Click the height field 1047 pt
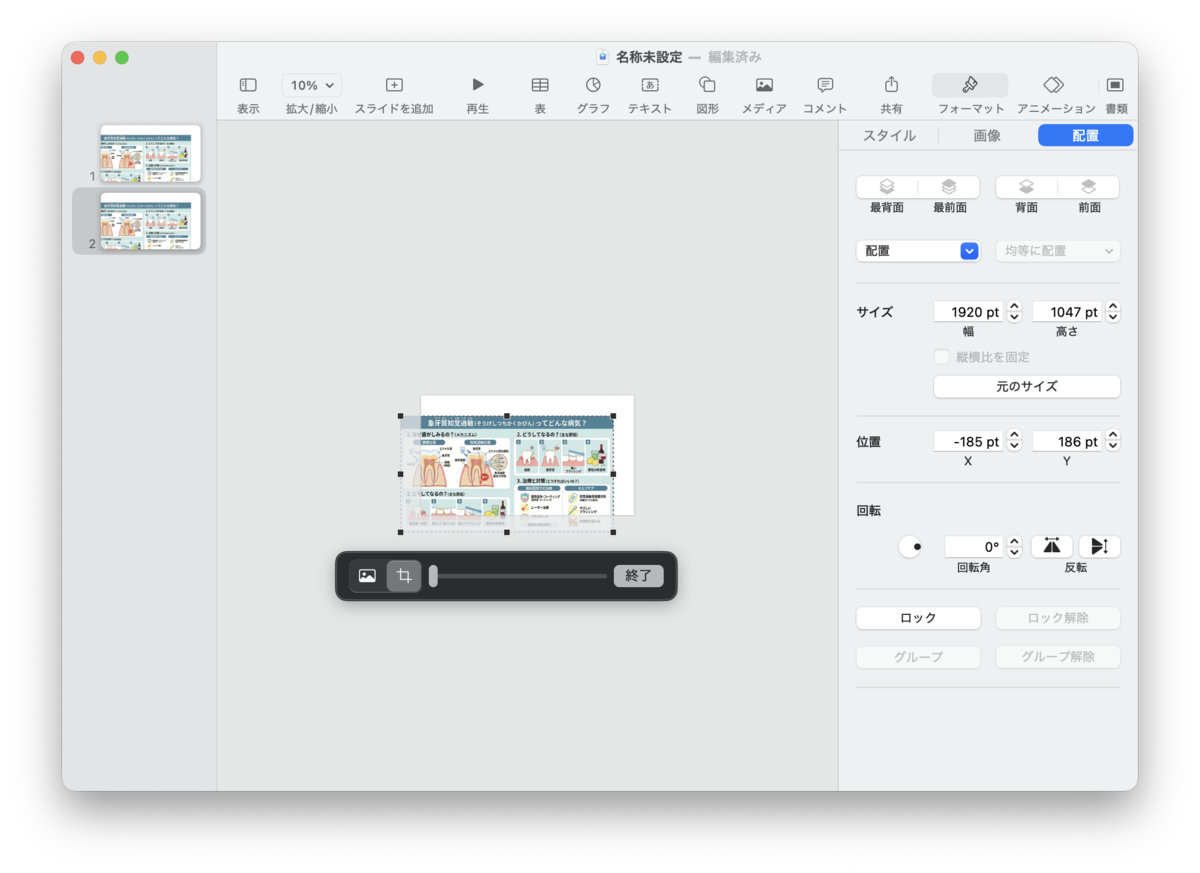1200x873 pixels. [1067, 312]
